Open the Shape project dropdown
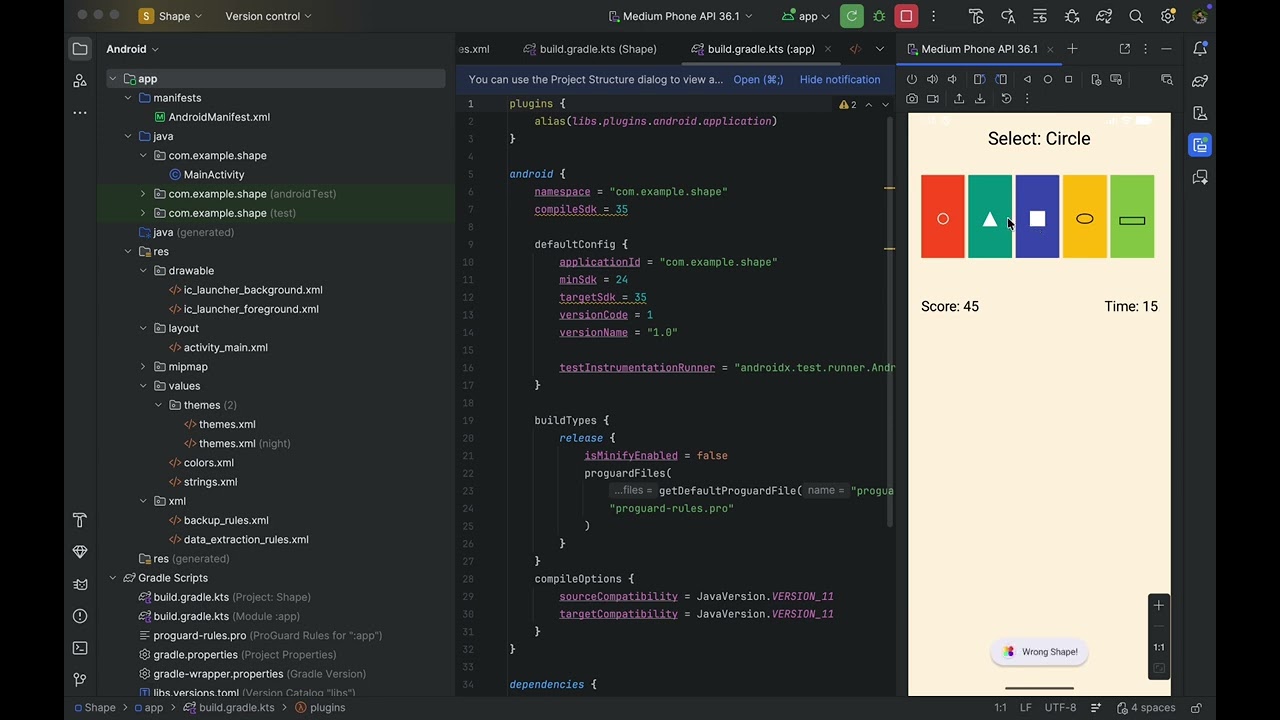1280x720 pixels. click(x=171, y=16)
